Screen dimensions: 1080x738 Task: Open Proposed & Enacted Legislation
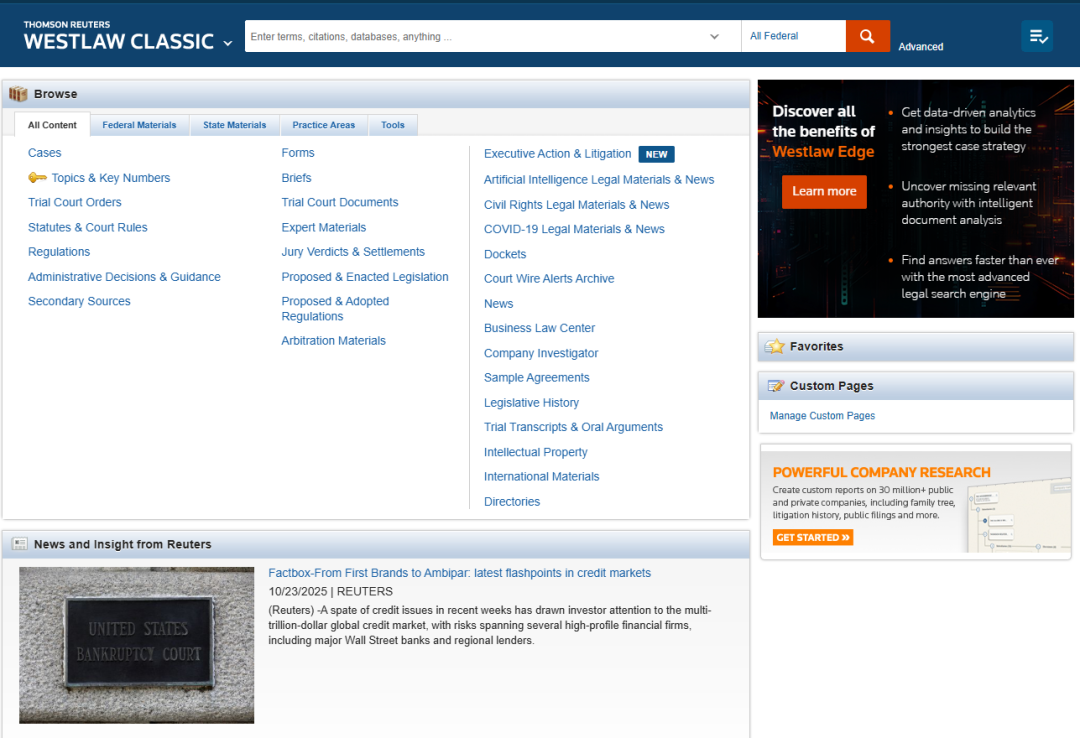point(364,276)
